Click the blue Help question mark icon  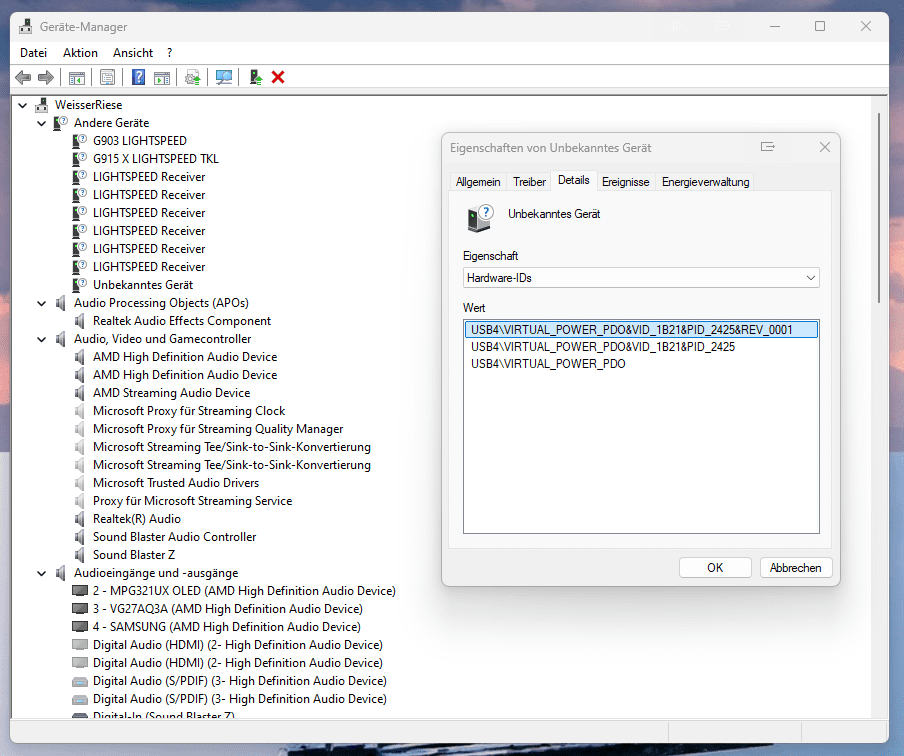point(138,77)
